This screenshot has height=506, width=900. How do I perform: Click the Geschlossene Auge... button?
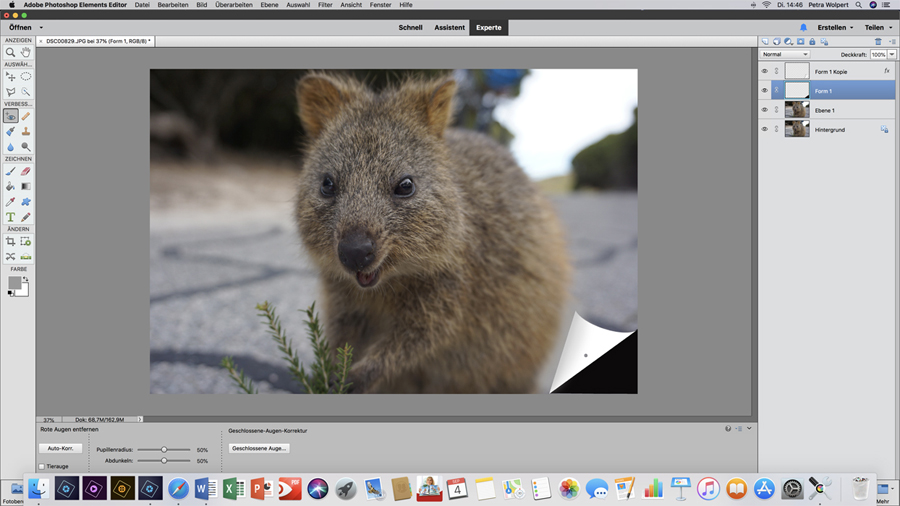(x=259, y=448)
